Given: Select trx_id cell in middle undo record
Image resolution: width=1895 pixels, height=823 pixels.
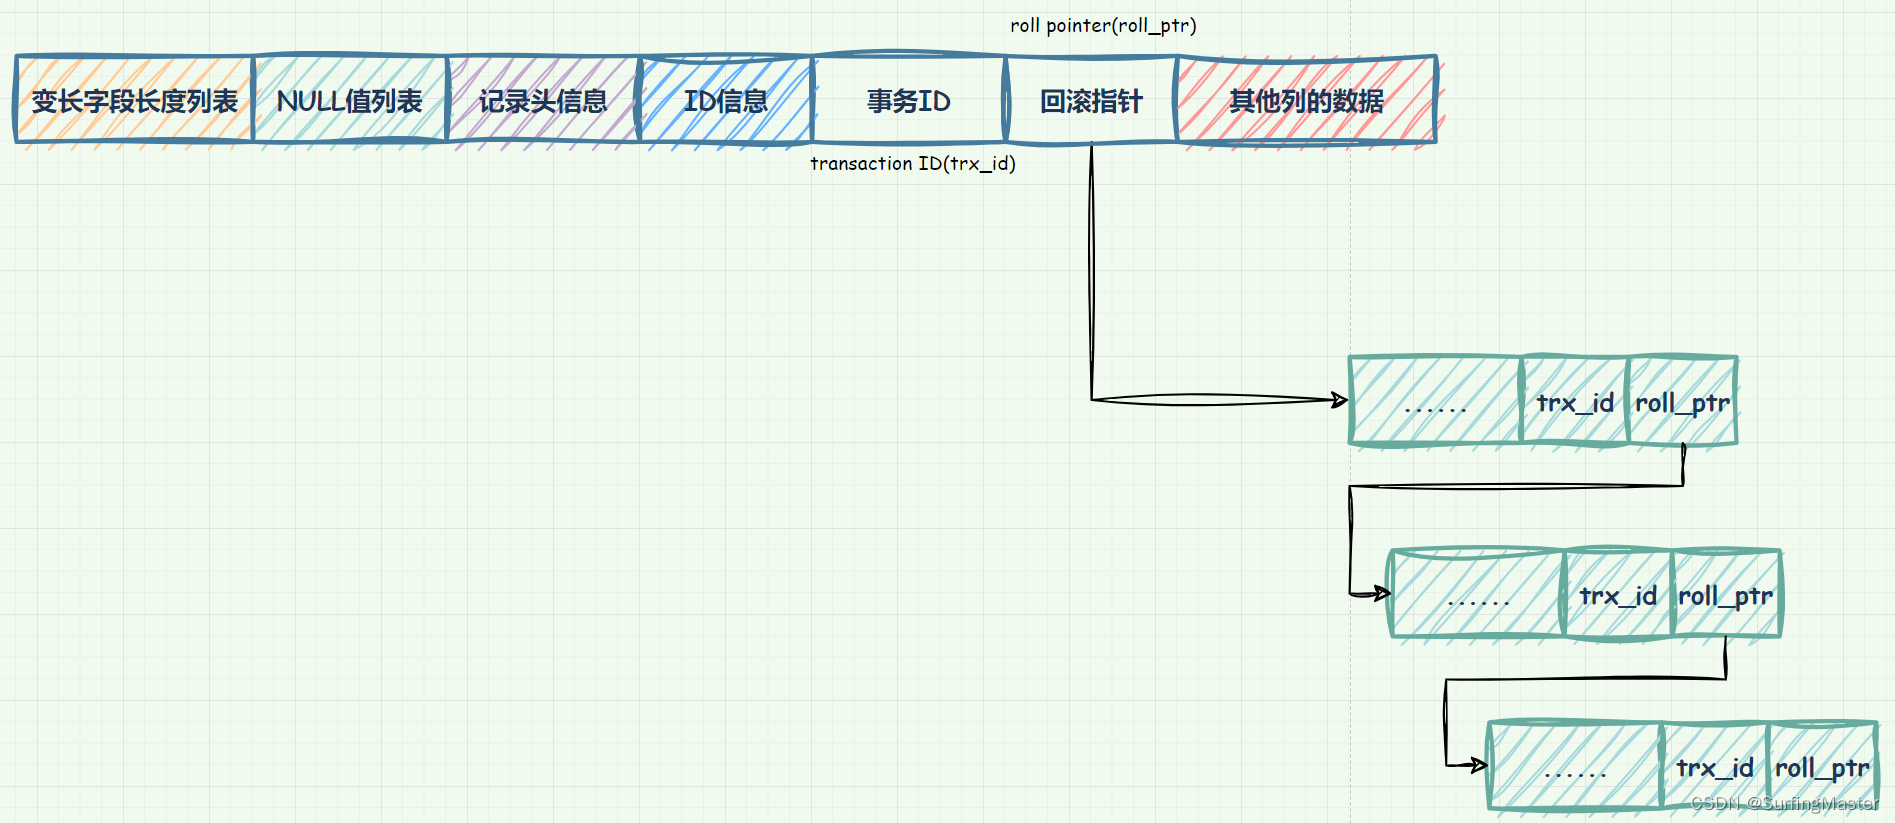Looking at the screenshot, I should click(1618, 593).
